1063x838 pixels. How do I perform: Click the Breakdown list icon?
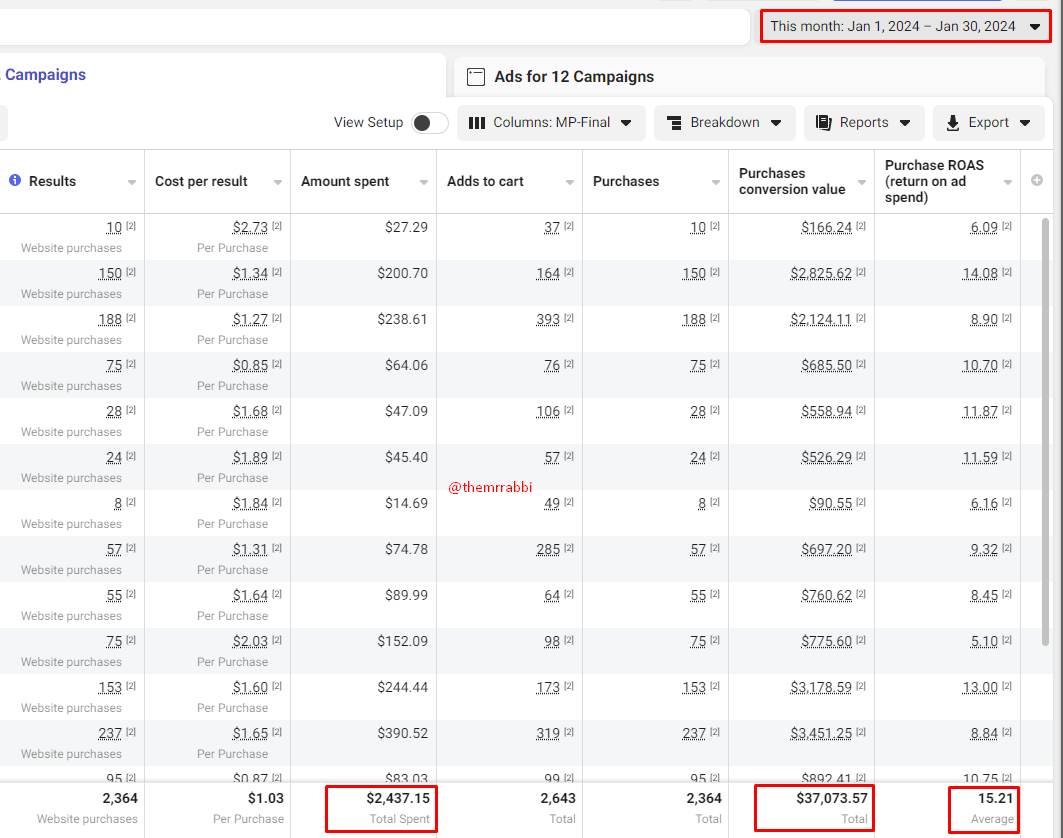[674, 123]
